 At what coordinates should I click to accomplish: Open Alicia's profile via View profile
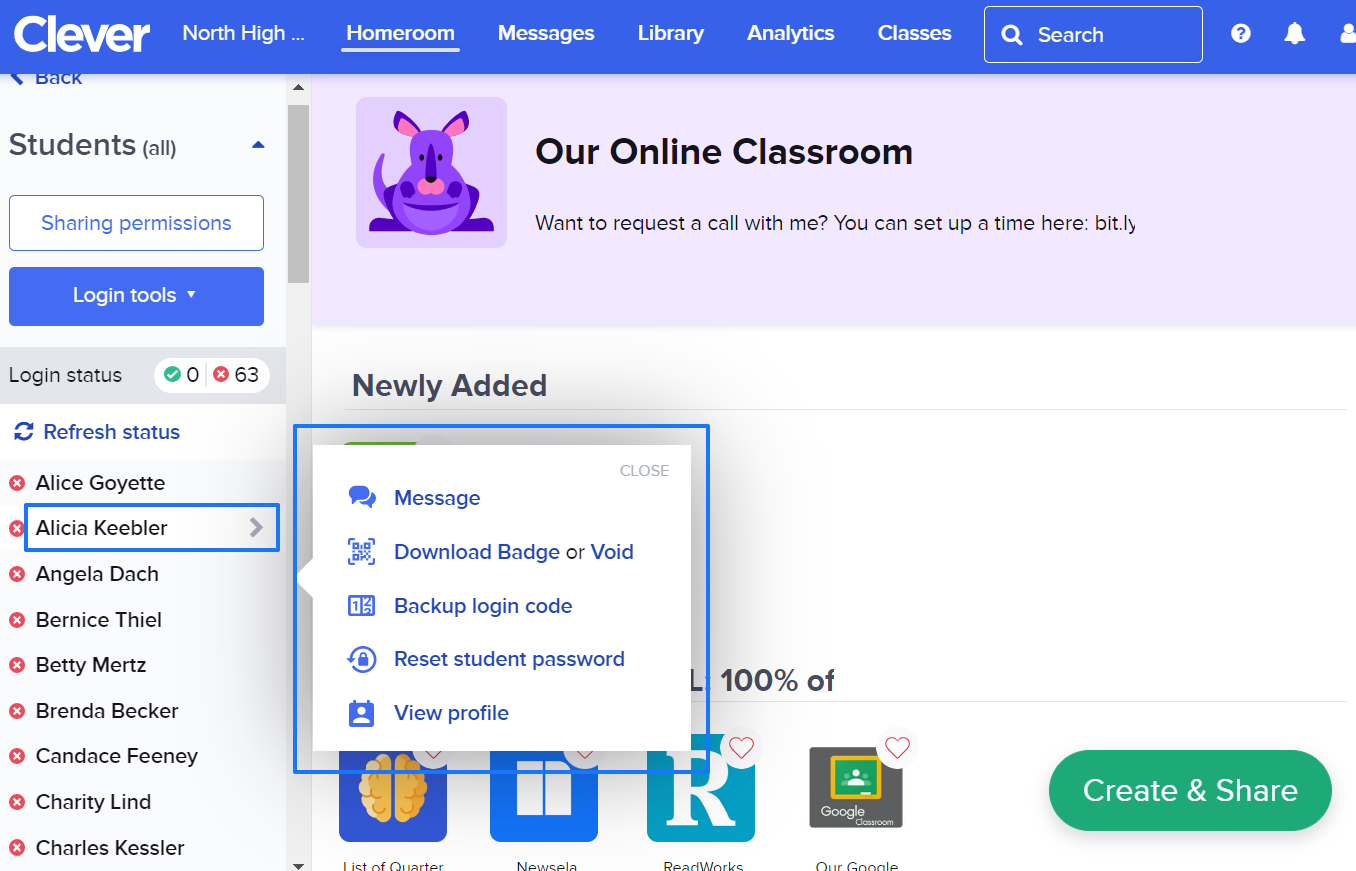click(x=451, y=712)
